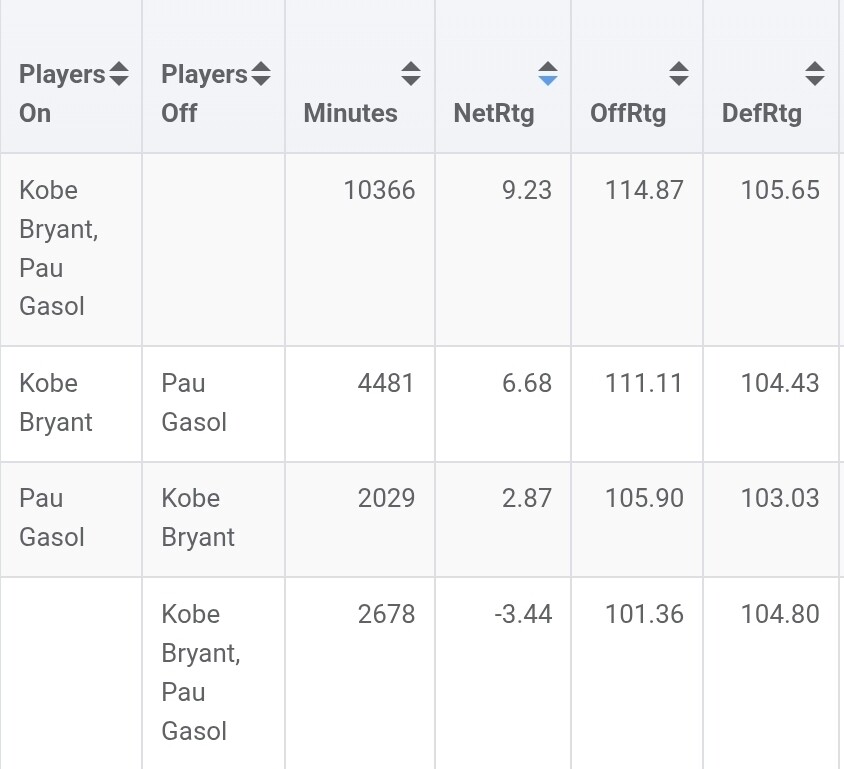Select the Kobe Bryant, Pau Gasol on cell
The width and height of the screenshot is (844, 769).
pyautogui.click(x=71, y=249)
